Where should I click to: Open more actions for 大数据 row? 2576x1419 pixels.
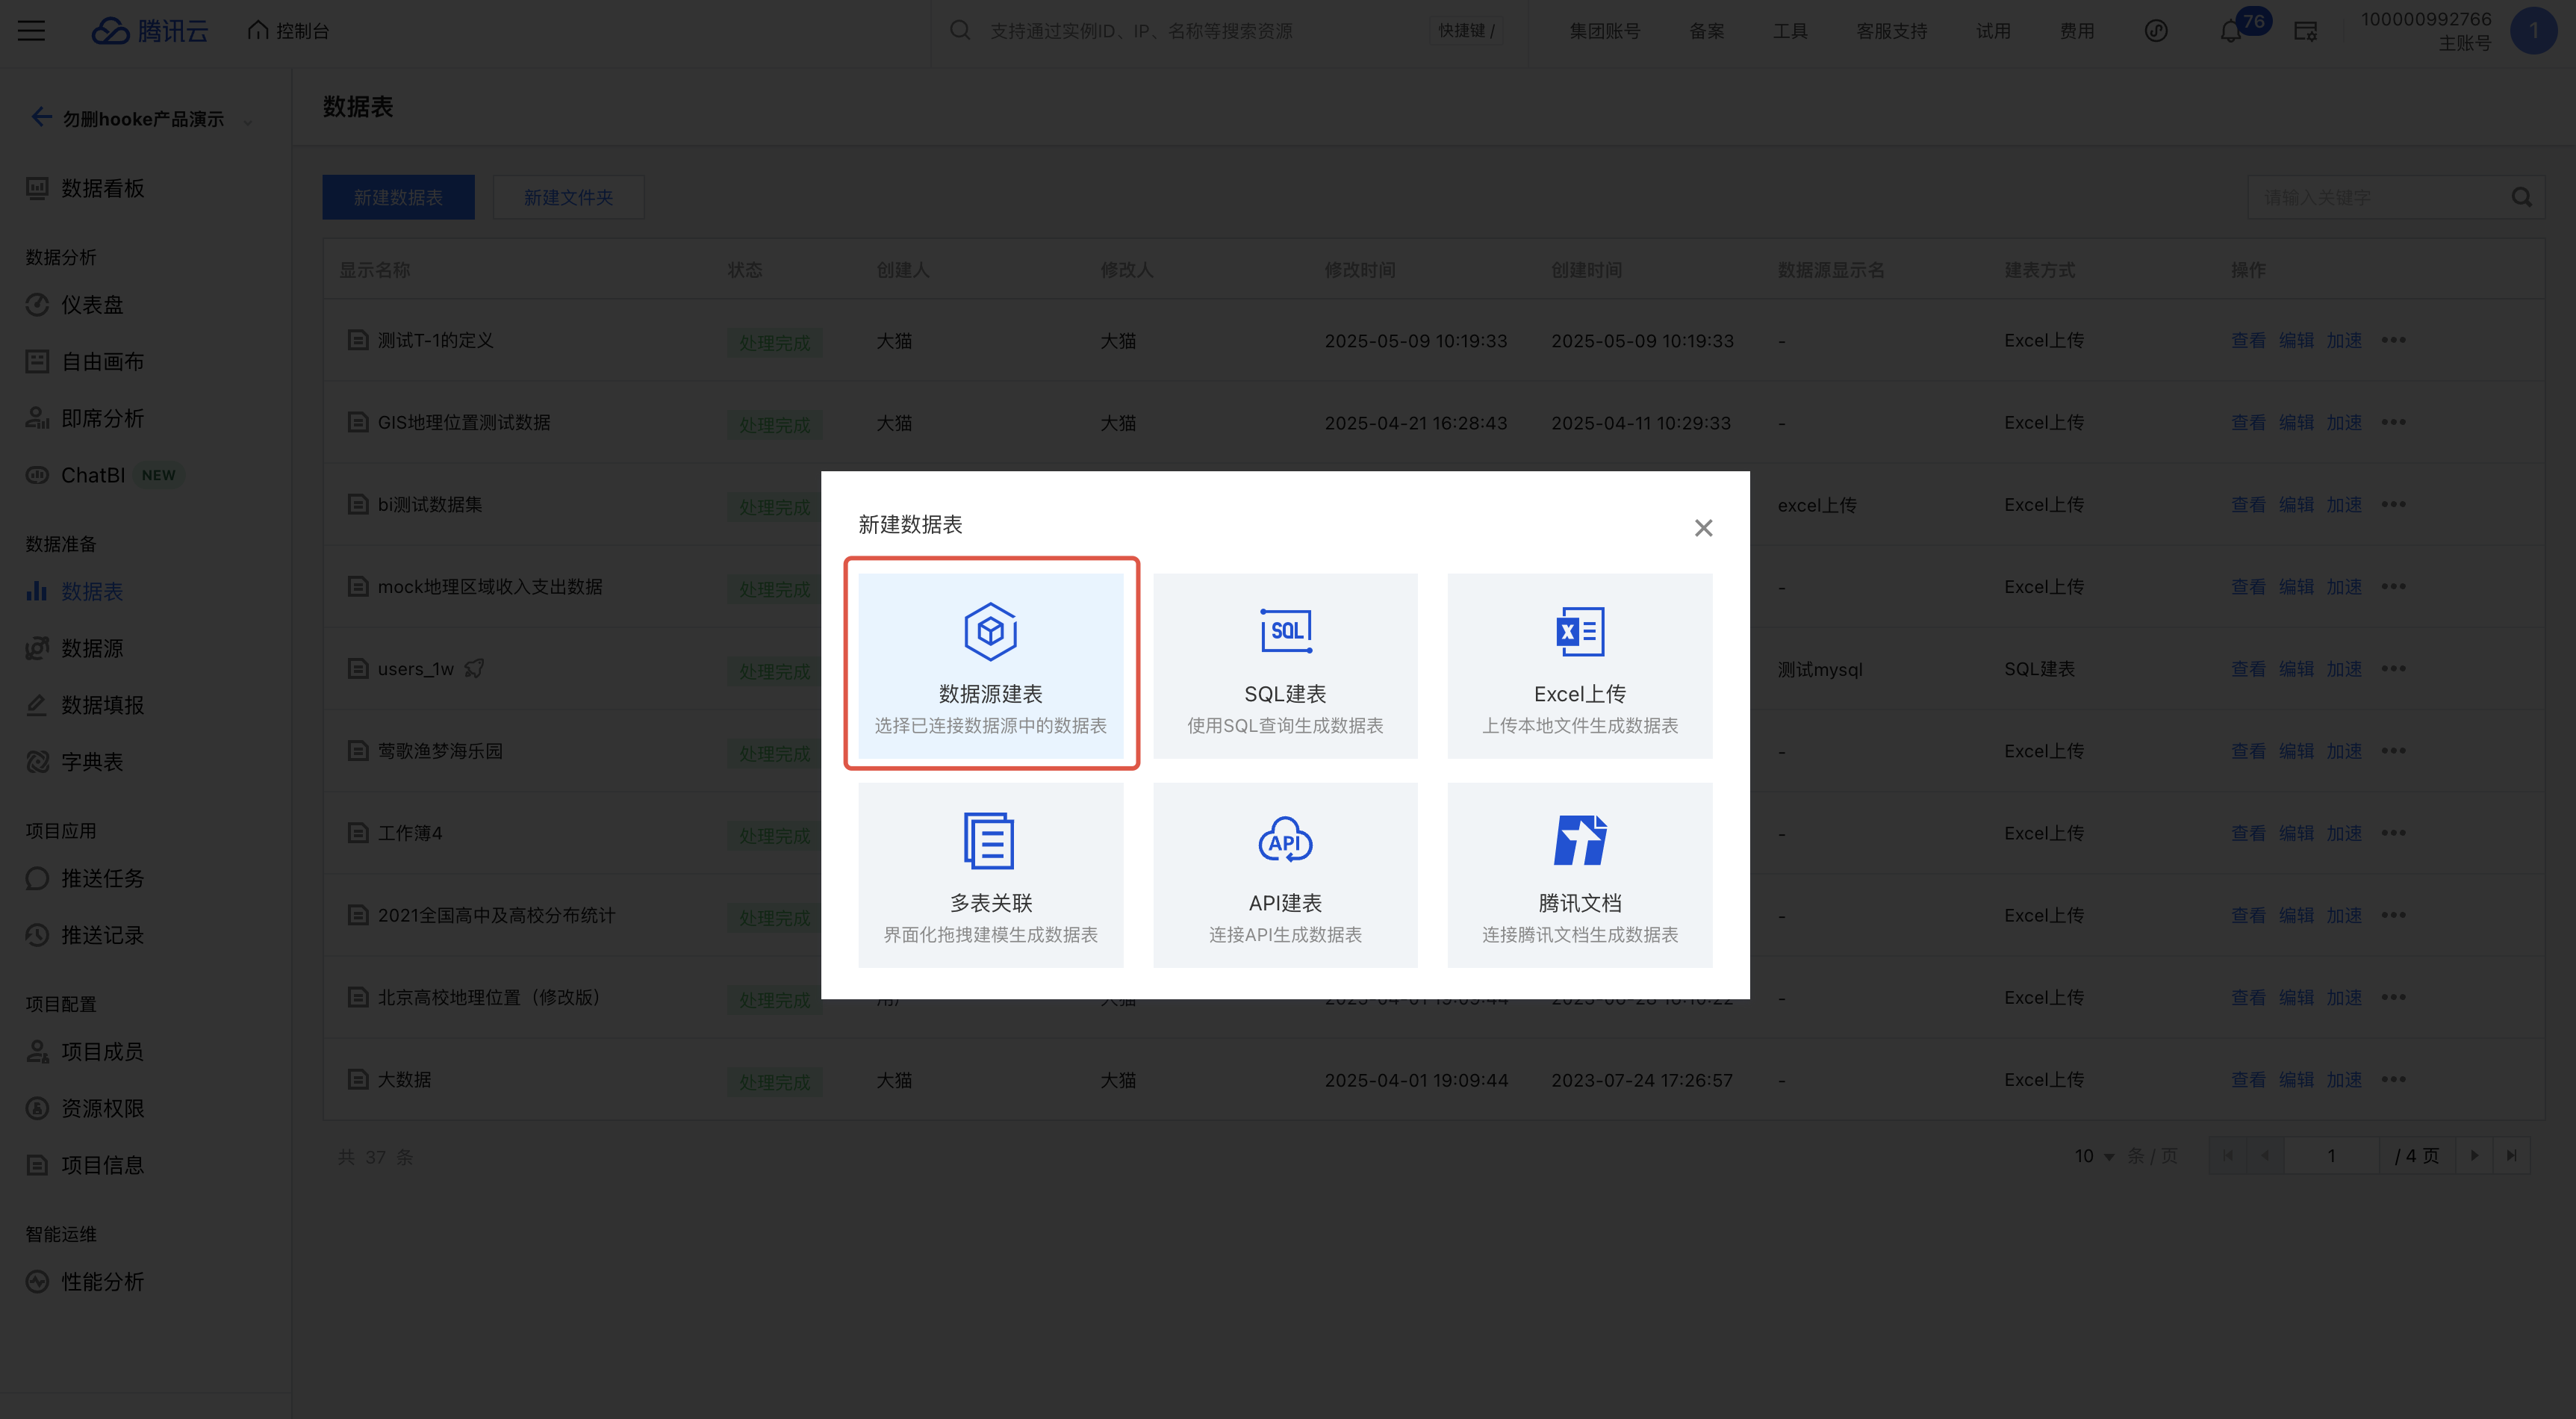point(2393,1080)
